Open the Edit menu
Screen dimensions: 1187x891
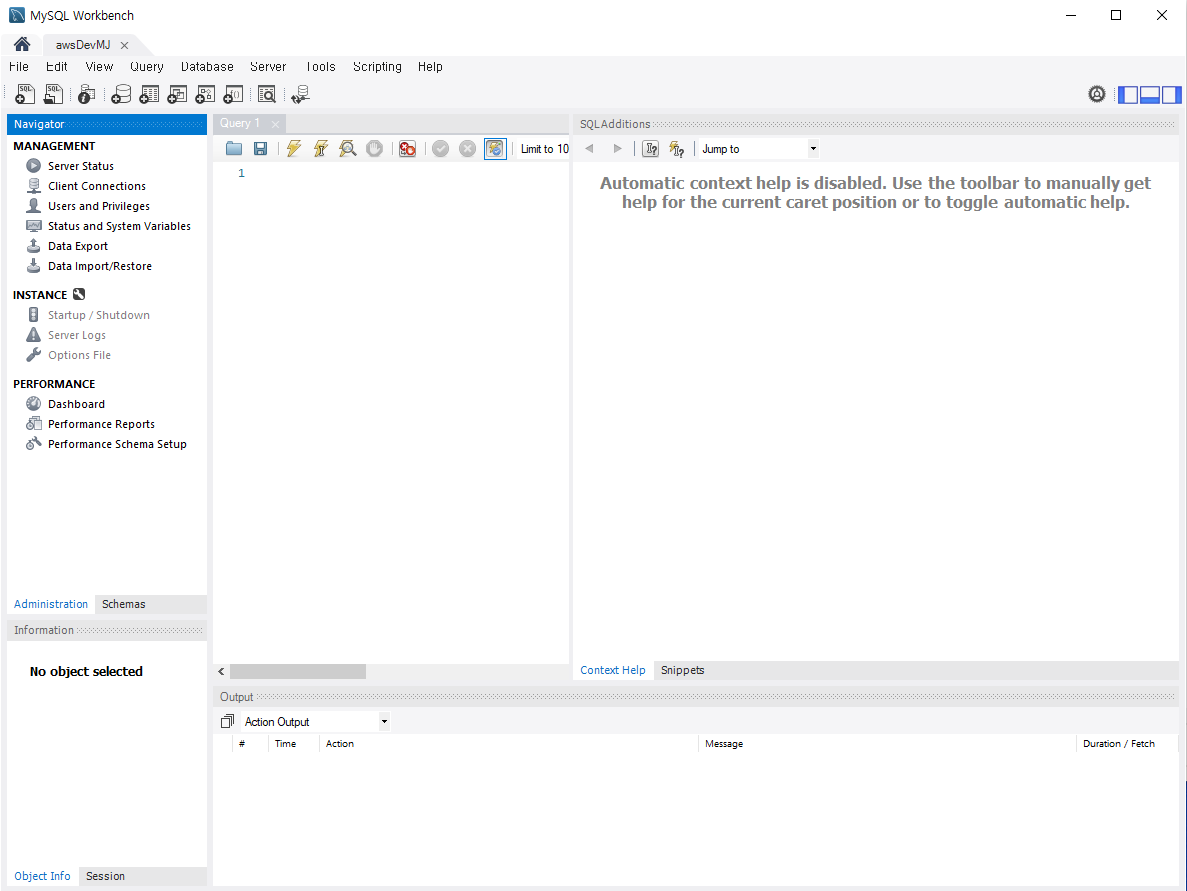57,67
